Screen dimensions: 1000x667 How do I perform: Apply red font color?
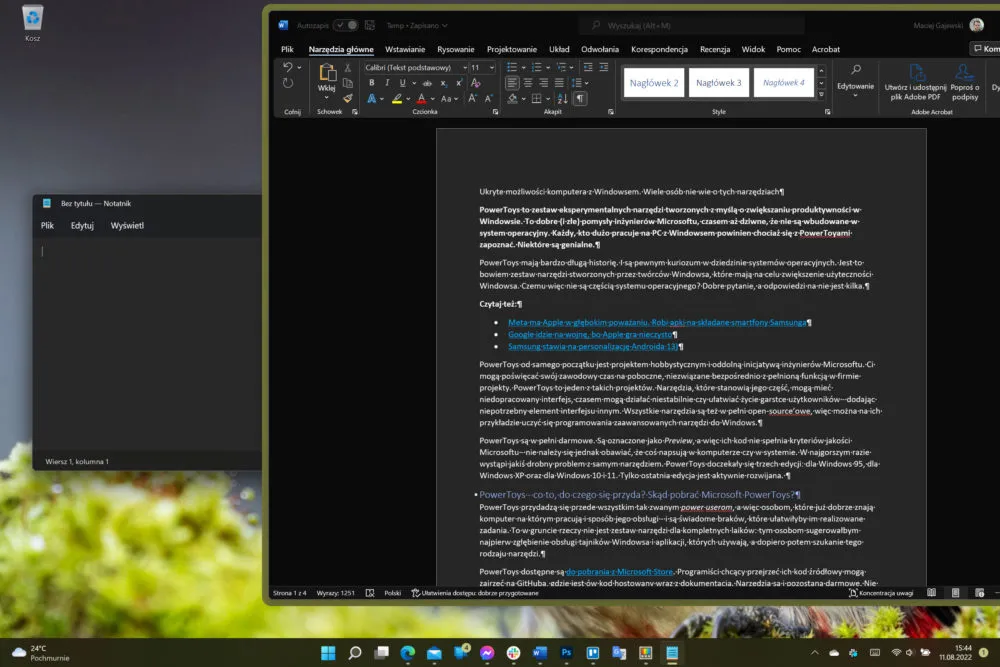422,99
